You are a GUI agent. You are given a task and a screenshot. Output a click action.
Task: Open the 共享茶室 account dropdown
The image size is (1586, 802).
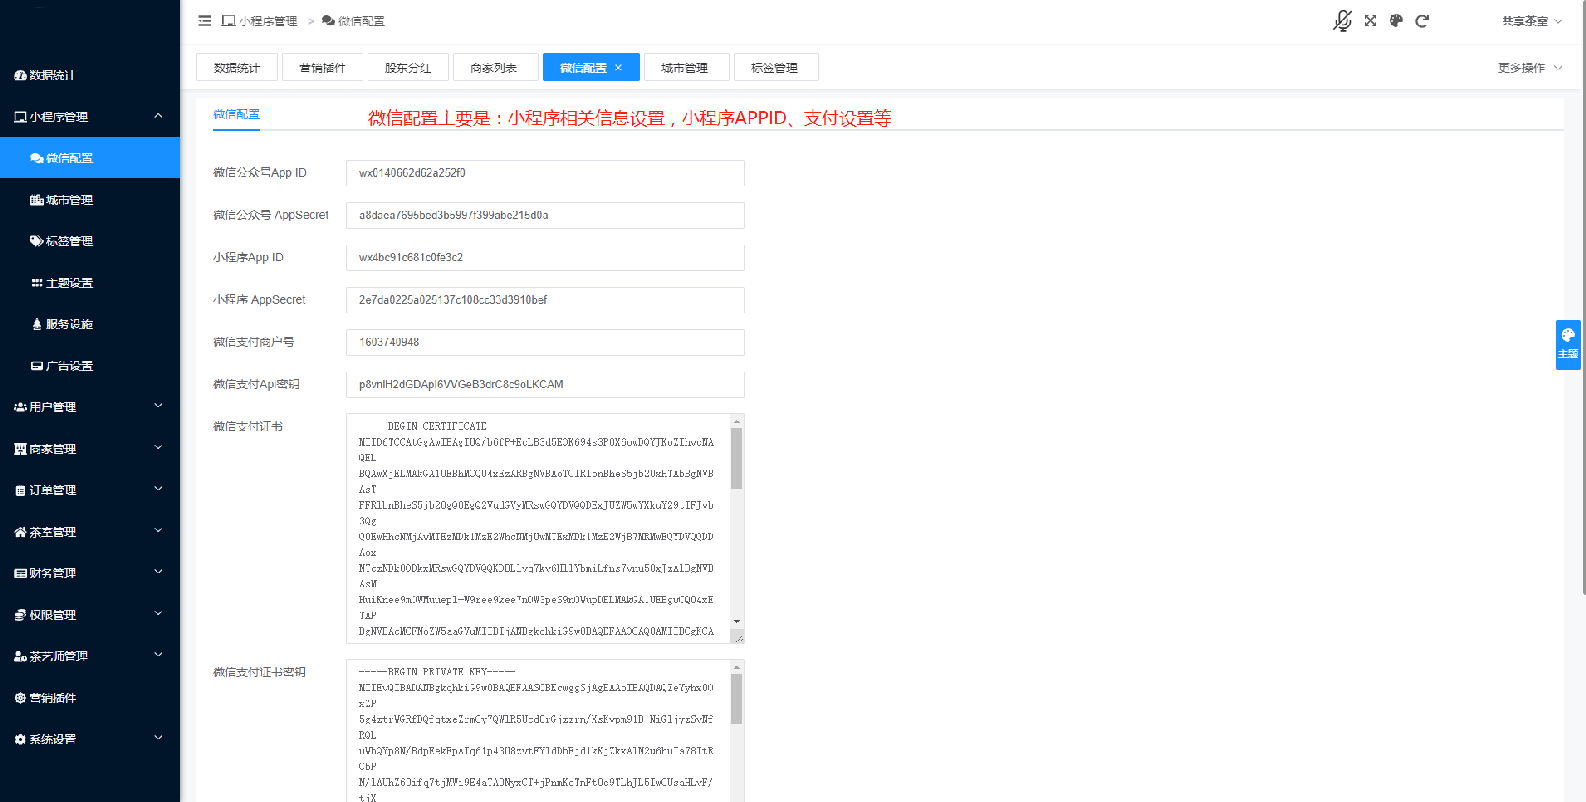tap(1531, 21)
